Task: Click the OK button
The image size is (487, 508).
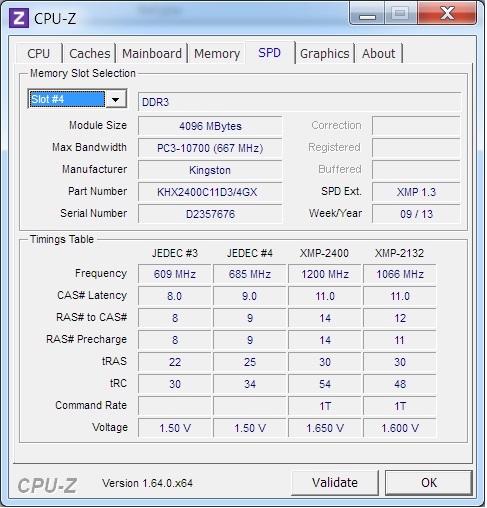Action: (x=429, y=483)
